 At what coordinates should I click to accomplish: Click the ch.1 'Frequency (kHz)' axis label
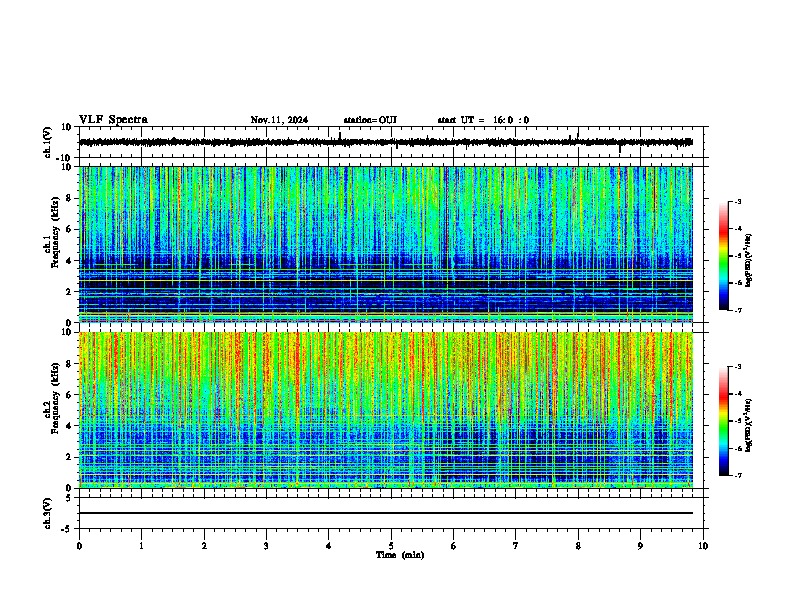point(55,232)
